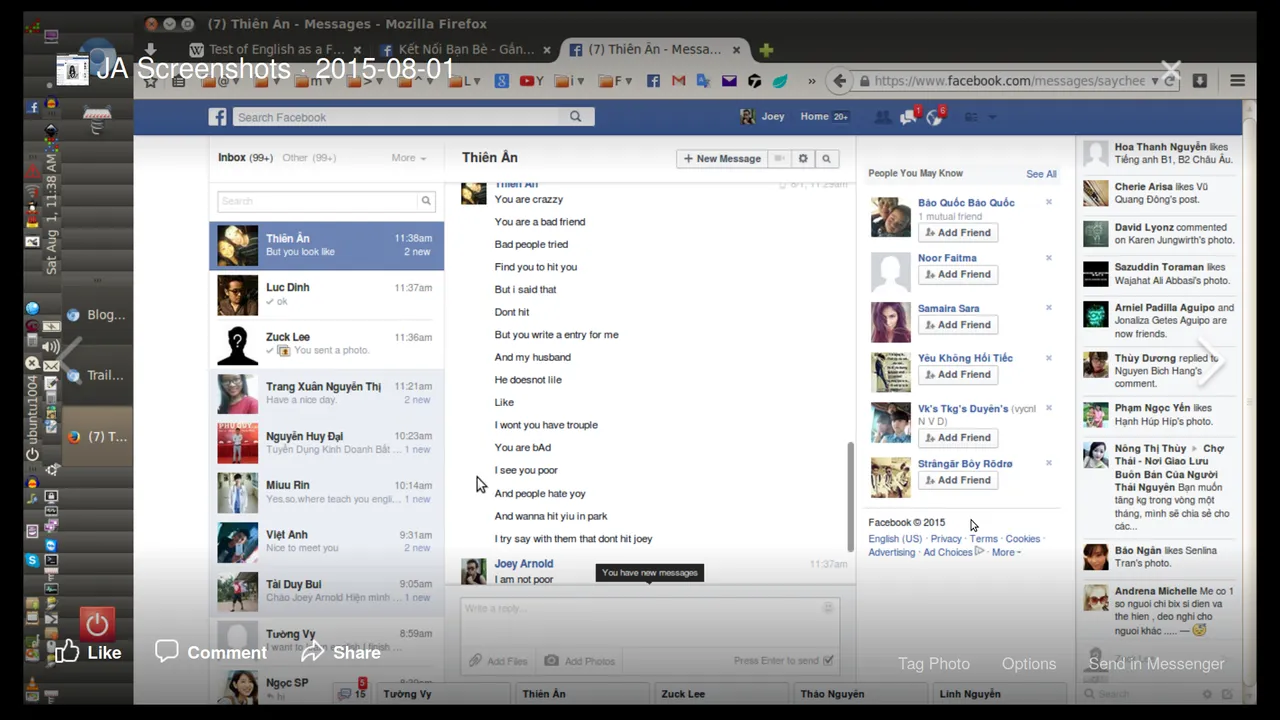Open the Tài Duy Bui conversation
The height and width of the screenshot is (720, 1280).
[326, 591]
